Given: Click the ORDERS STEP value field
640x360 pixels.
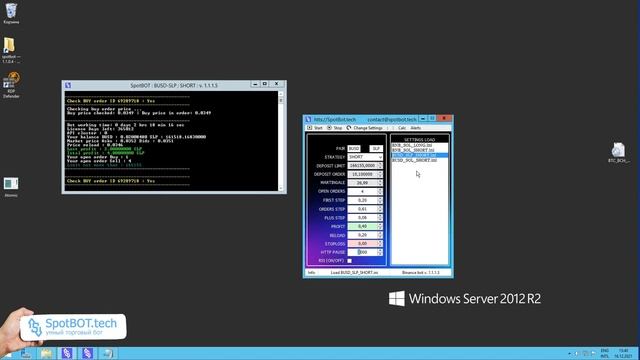Looking at the screenshot, I should click(x=362, y=209).
